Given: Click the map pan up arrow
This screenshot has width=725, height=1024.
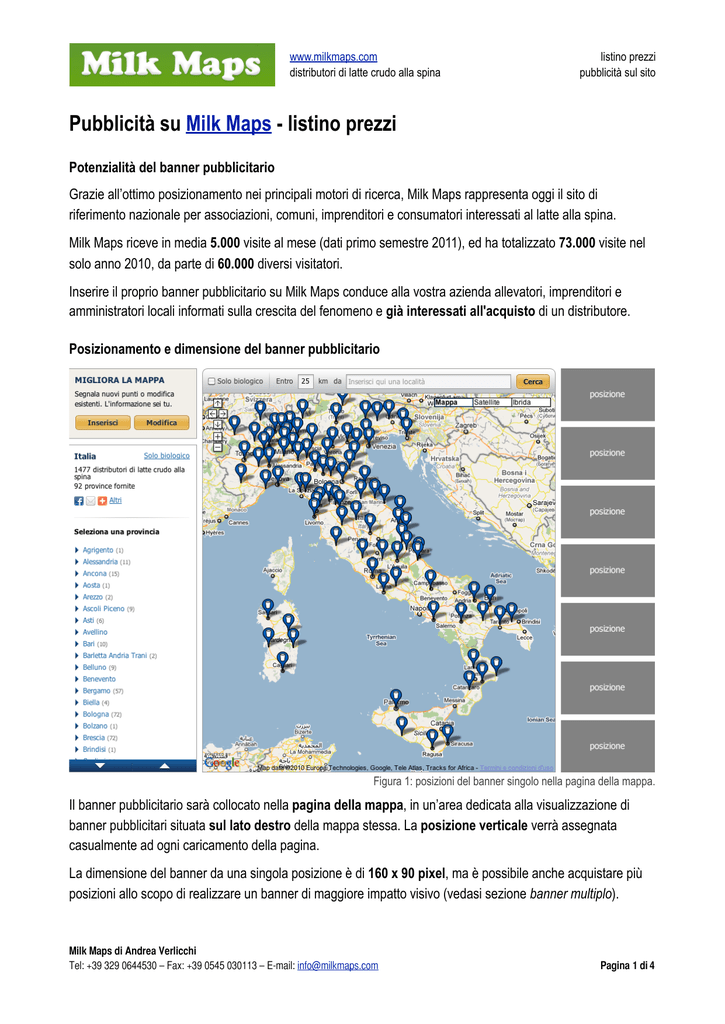Looking at the screenshot, I should pyautogui.click(x=218, y=404).
